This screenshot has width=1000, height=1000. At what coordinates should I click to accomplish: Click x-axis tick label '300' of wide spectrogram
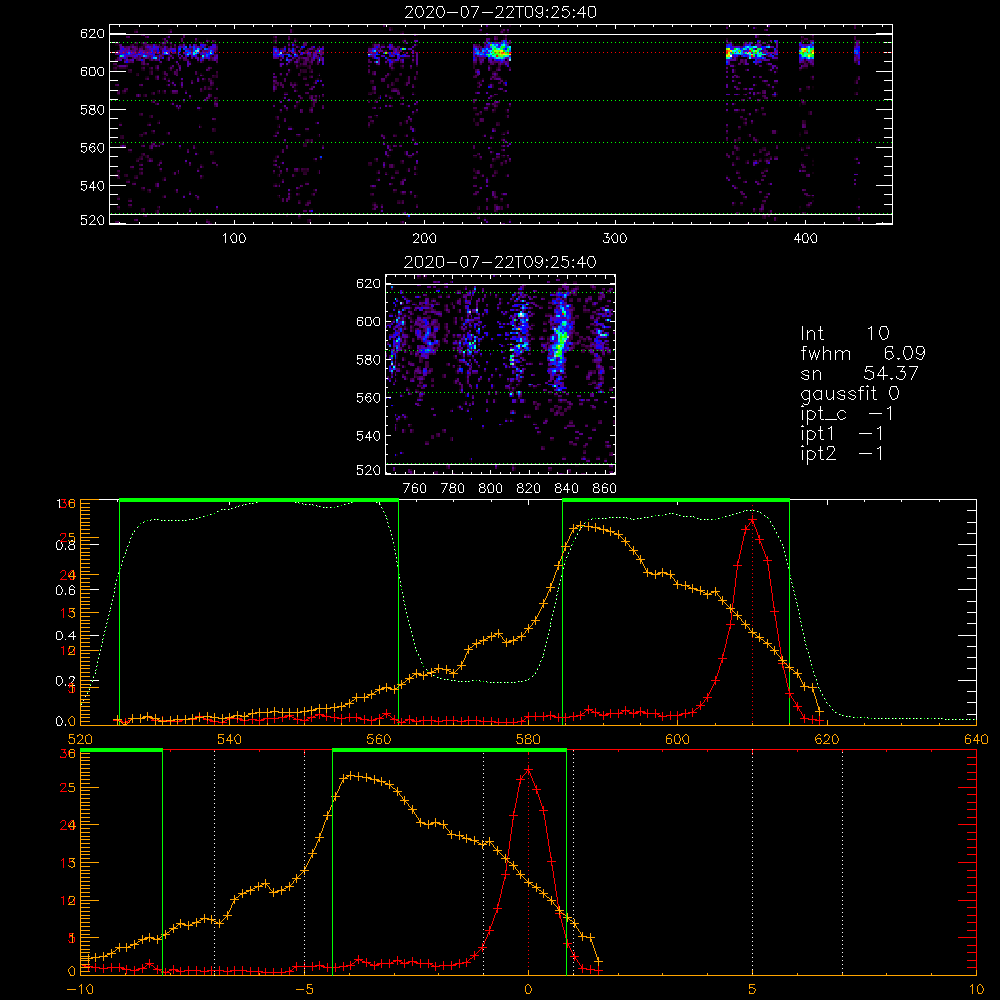tap(615, 239)
